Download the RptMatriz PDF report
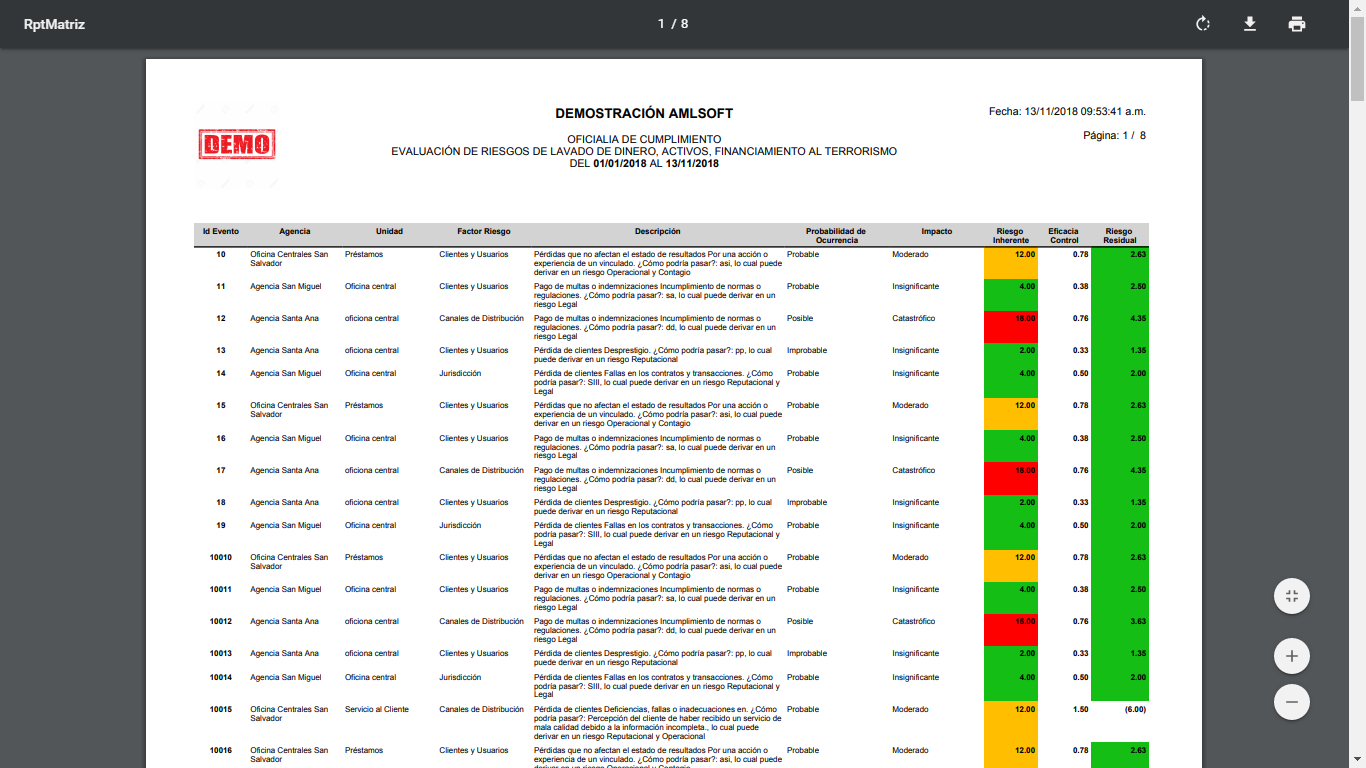The height and width of the screenshot is (768, 1366). (x=1249, y=24)
